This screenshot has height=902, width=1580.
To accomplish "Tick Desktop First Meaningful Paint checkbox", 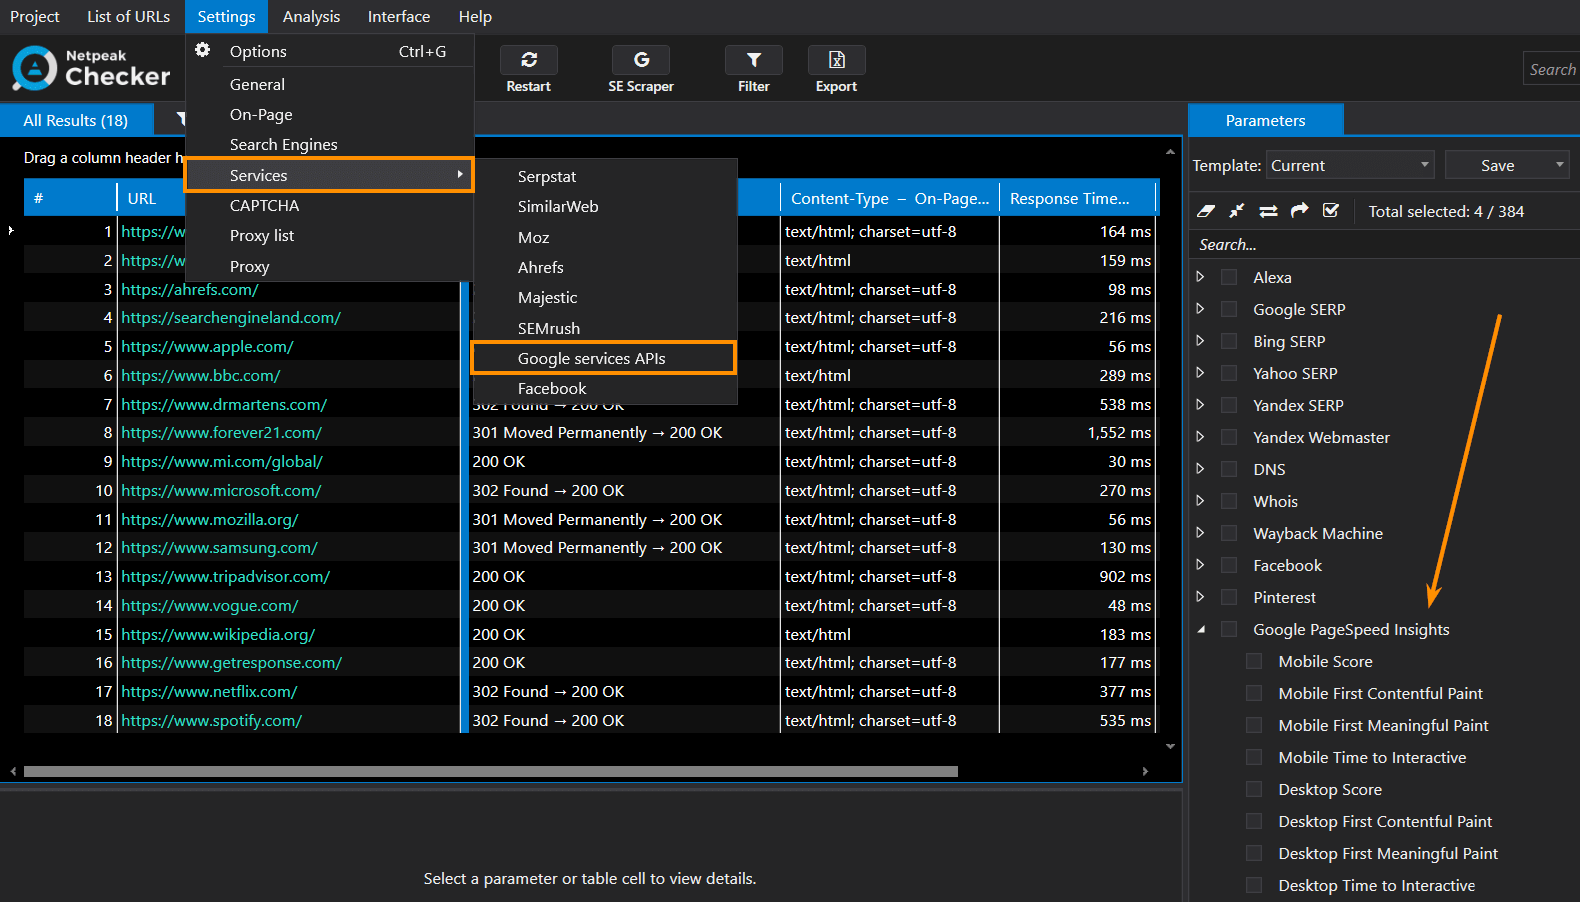I will point(1254,853).
